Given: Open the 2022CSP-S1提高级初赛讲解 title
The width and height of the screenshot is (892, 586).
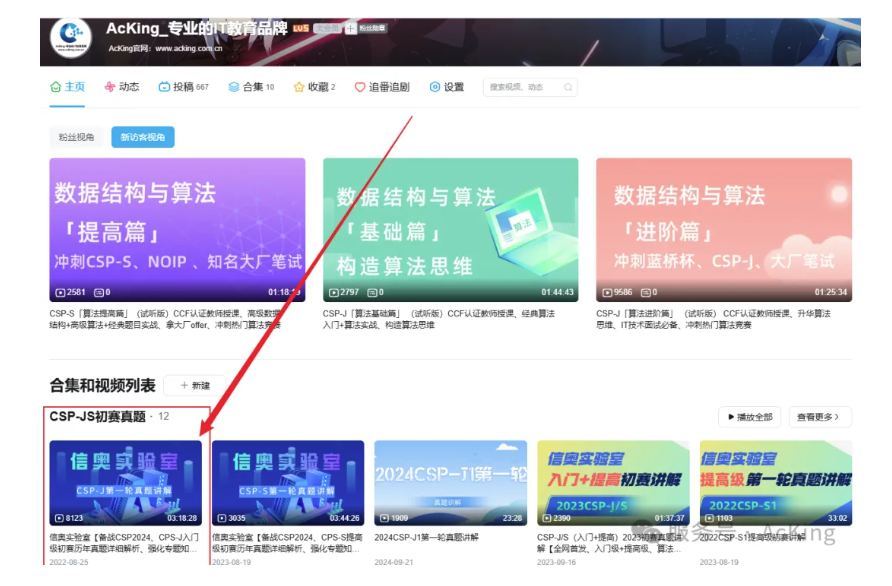Looking at the screenshot, I should click(752, 537).
